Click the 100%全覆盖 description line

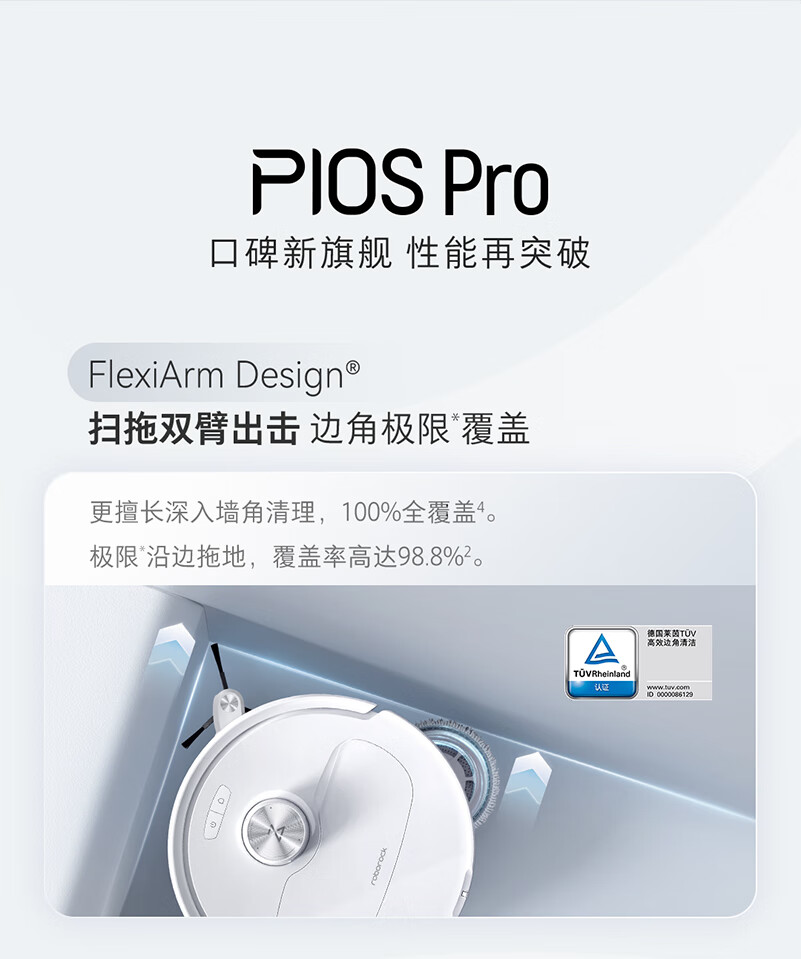coord(293,512)
